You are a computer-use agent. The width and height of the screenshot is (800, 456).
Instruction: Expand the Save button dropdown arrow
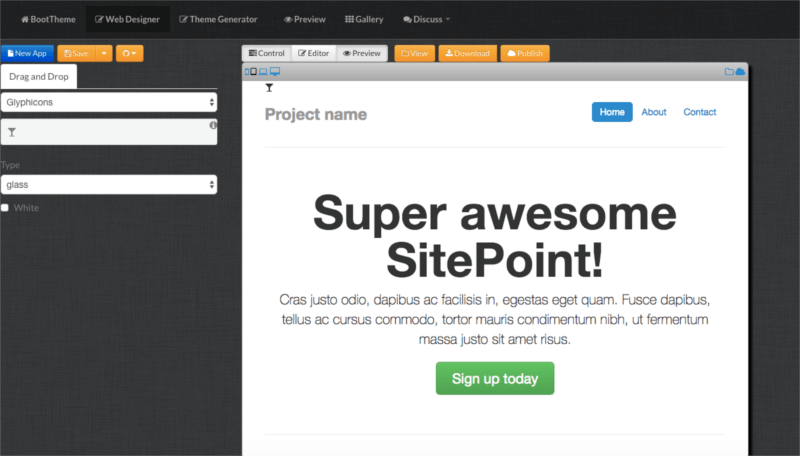[105, 53]
